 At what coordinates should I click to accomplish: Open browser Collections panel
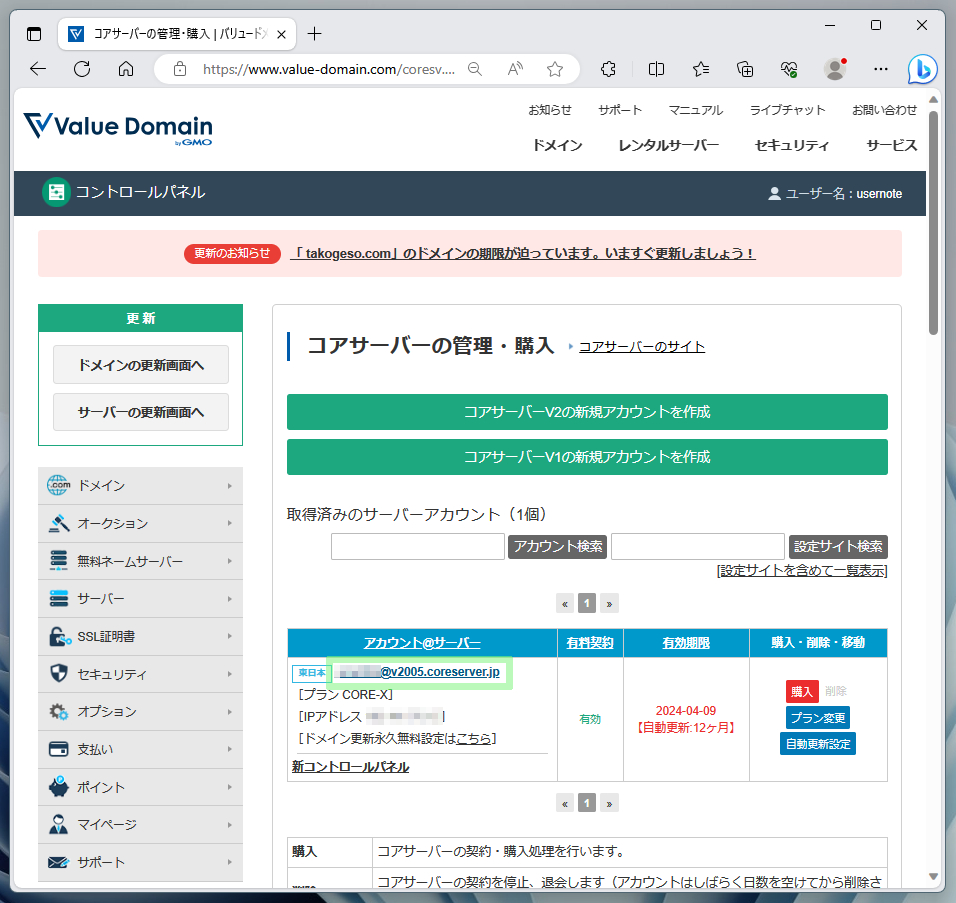(x=745, y=69)
